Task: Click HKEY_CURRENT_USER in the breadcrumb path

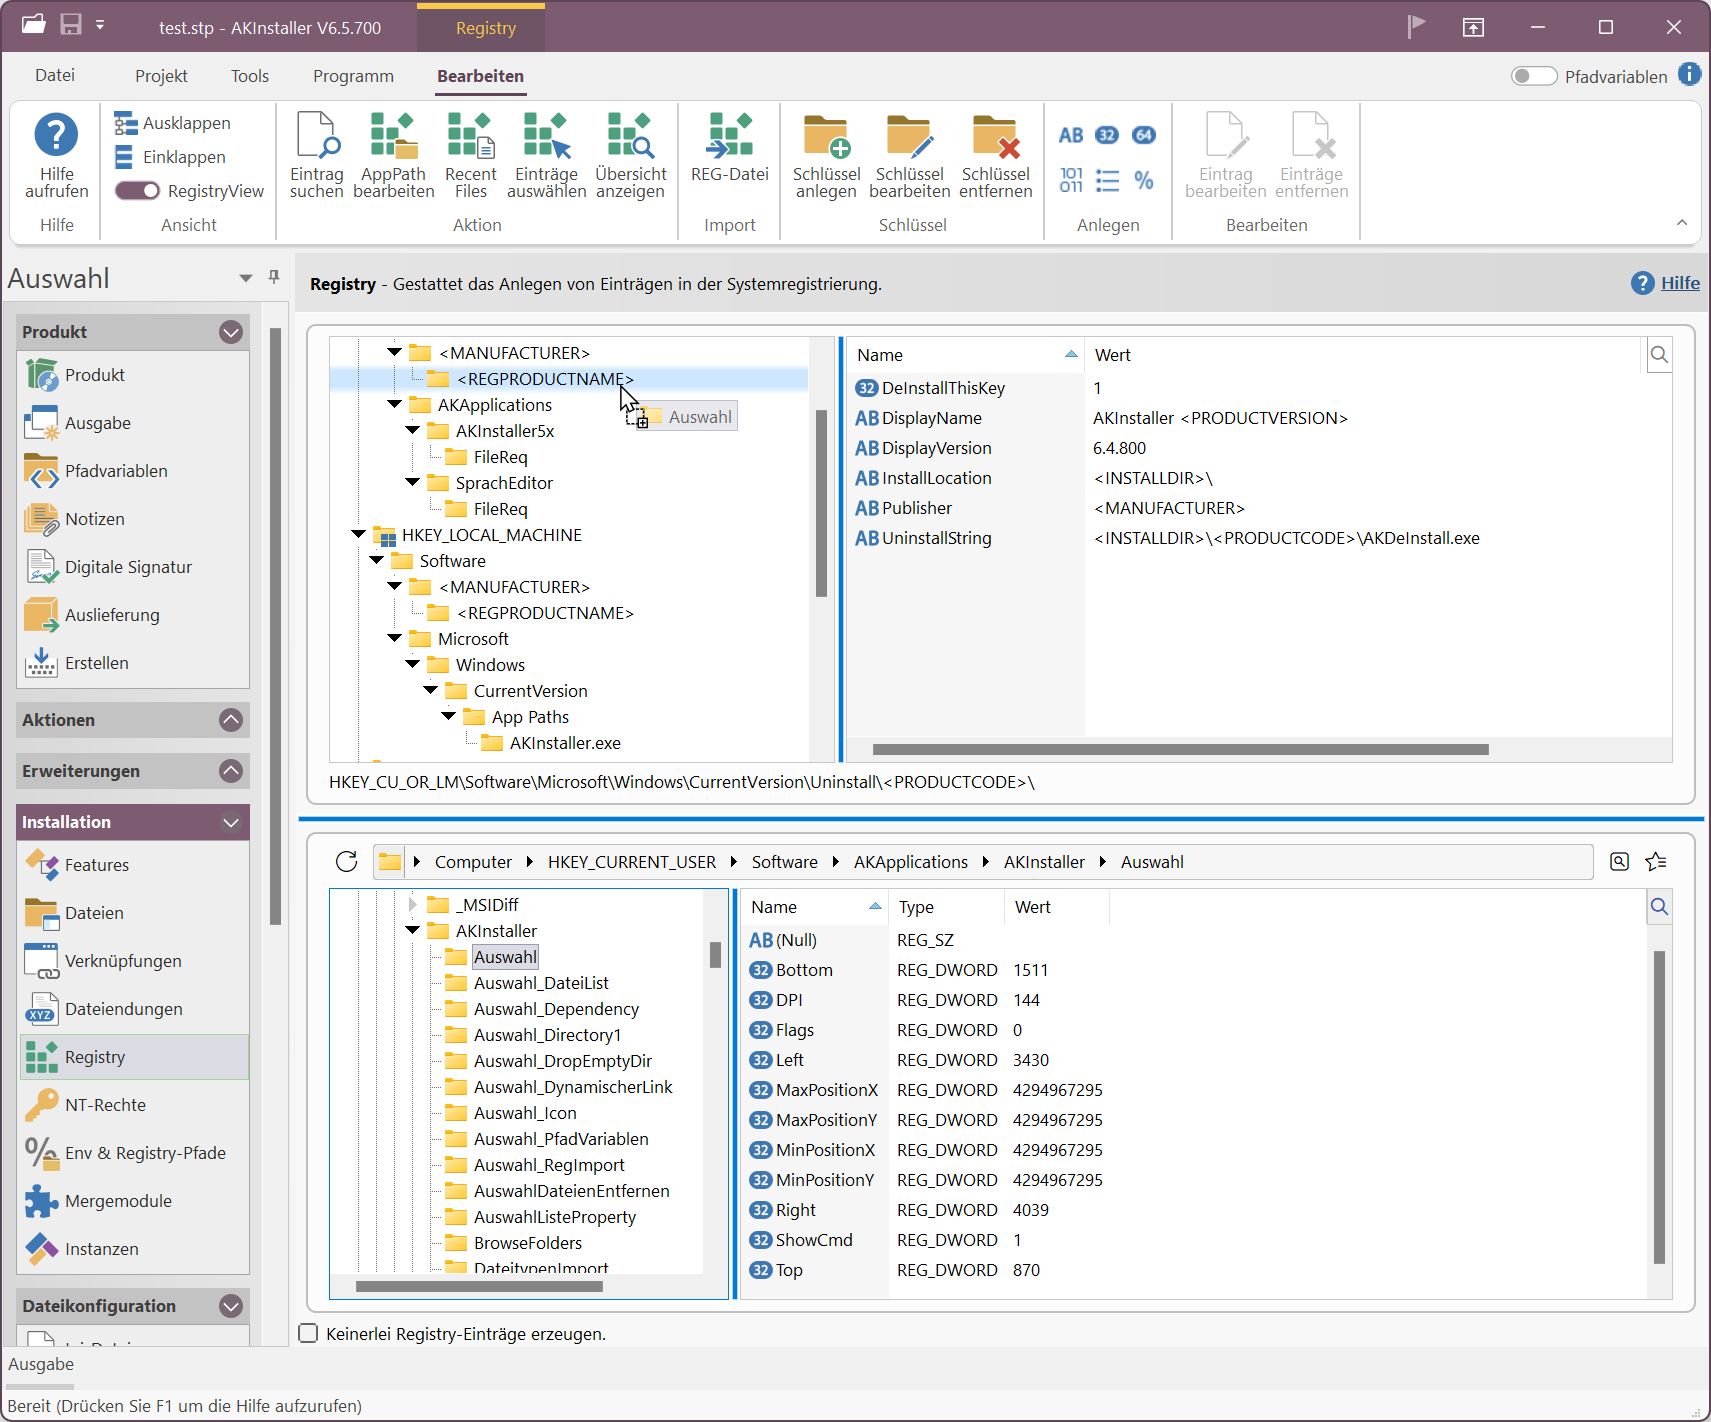Action: pos(632,862)
